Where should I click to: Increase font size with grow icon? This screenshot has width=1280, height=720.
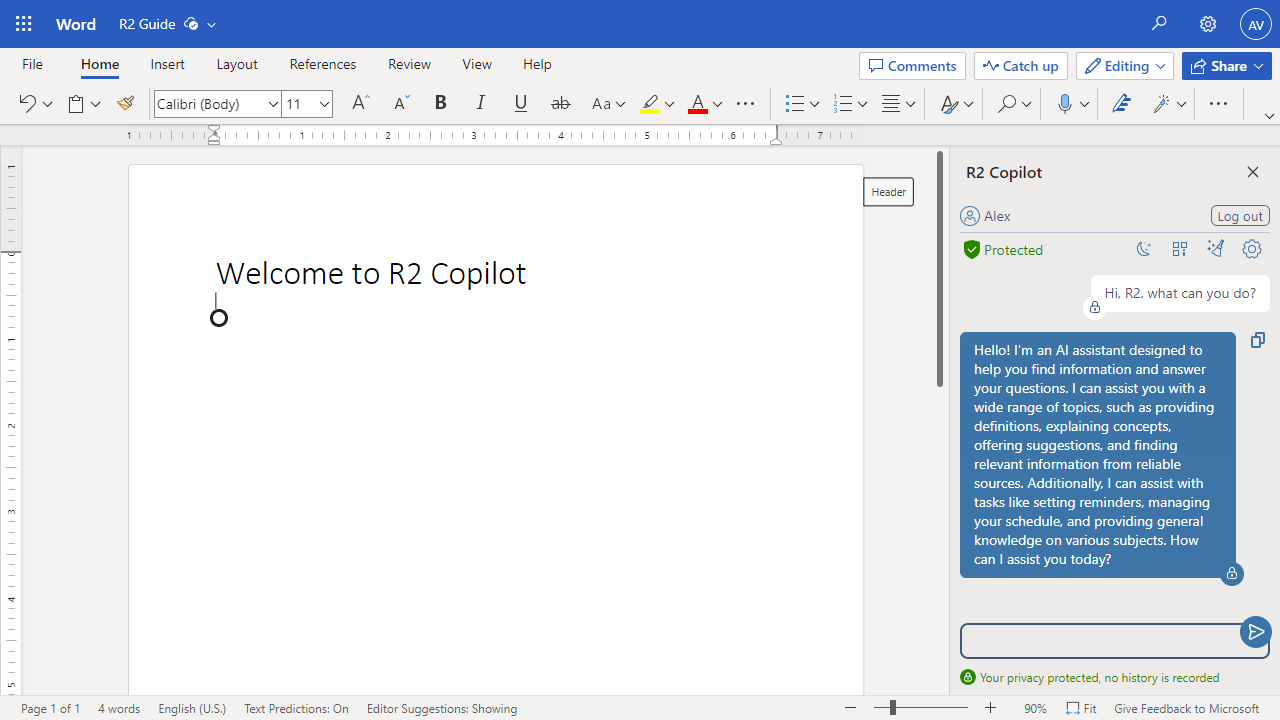coord(361,104)
